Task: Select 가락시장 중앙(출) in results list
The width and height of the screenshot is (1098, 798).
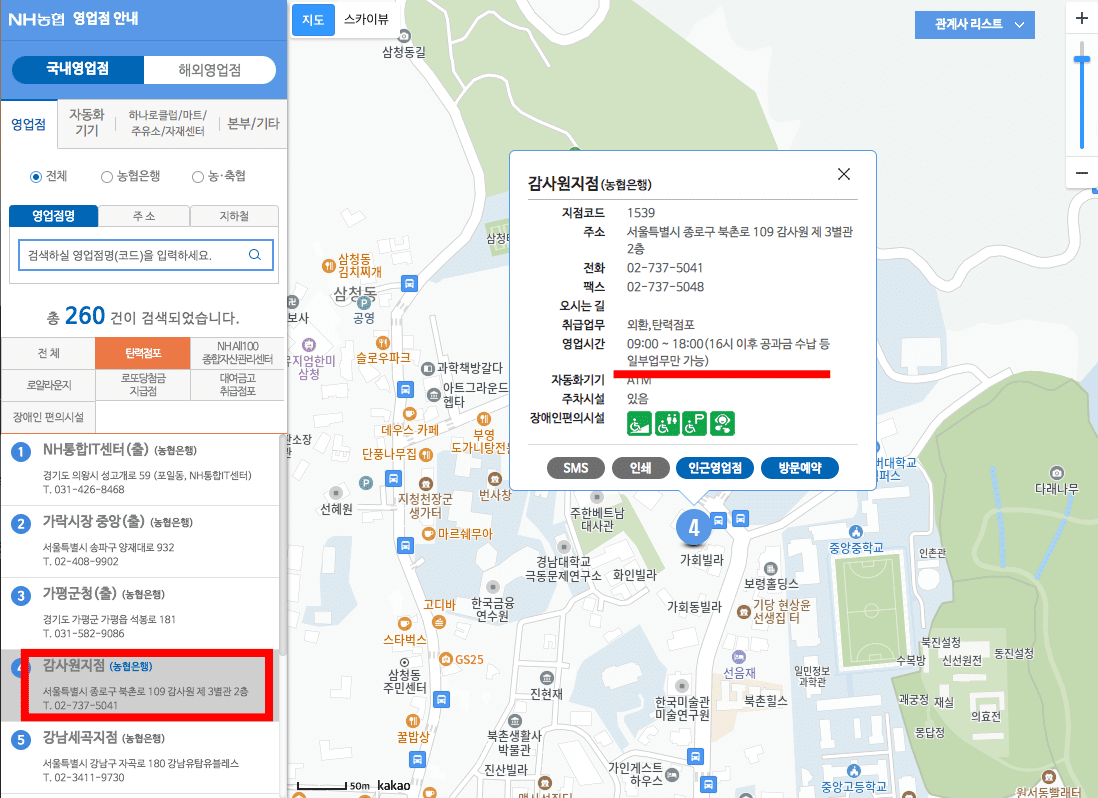Action: pyautogui.click(x=140, y=541)
